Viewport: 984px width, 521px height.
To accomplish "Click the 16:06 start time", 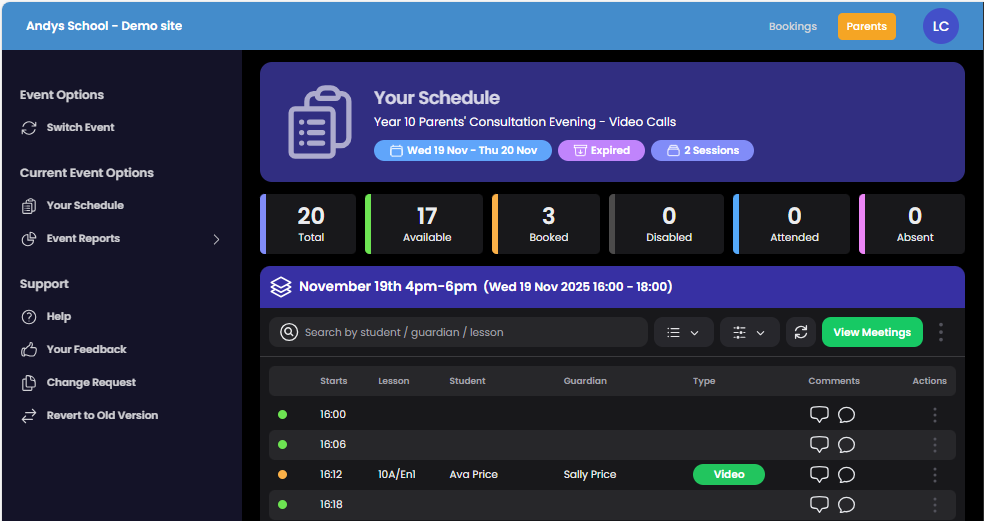I will (x=333, y=444).
